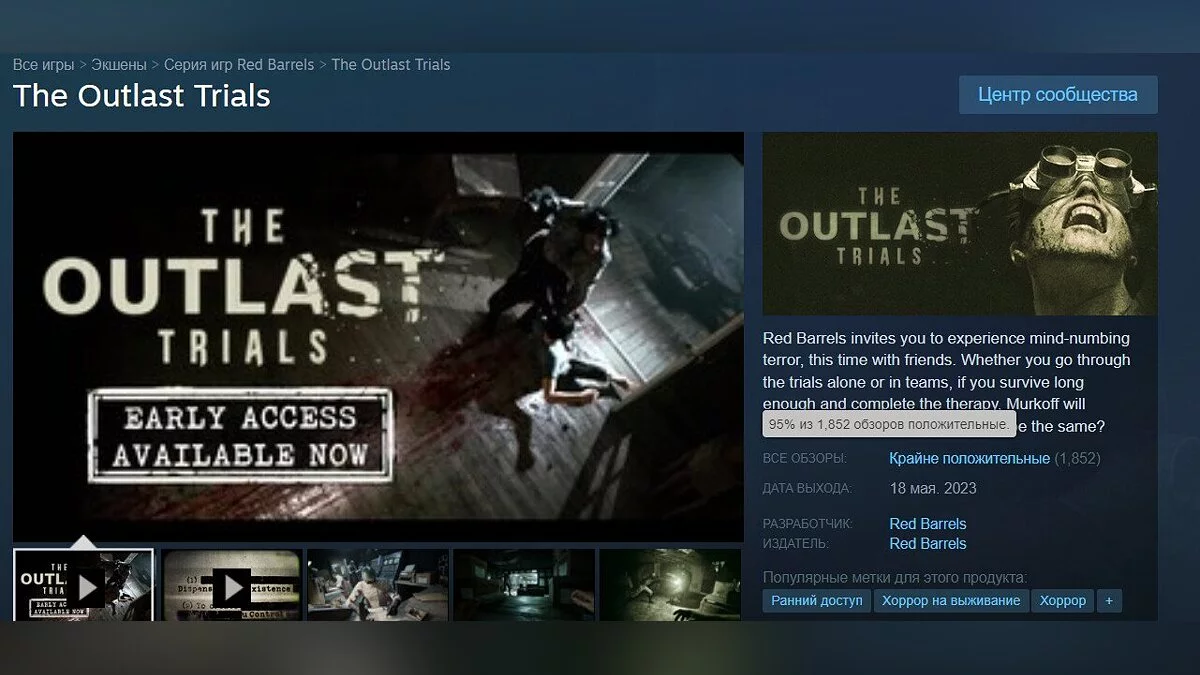Click 'Популярные метки для этого продукта:' text

pyautogui.click(x=895, y=578)
